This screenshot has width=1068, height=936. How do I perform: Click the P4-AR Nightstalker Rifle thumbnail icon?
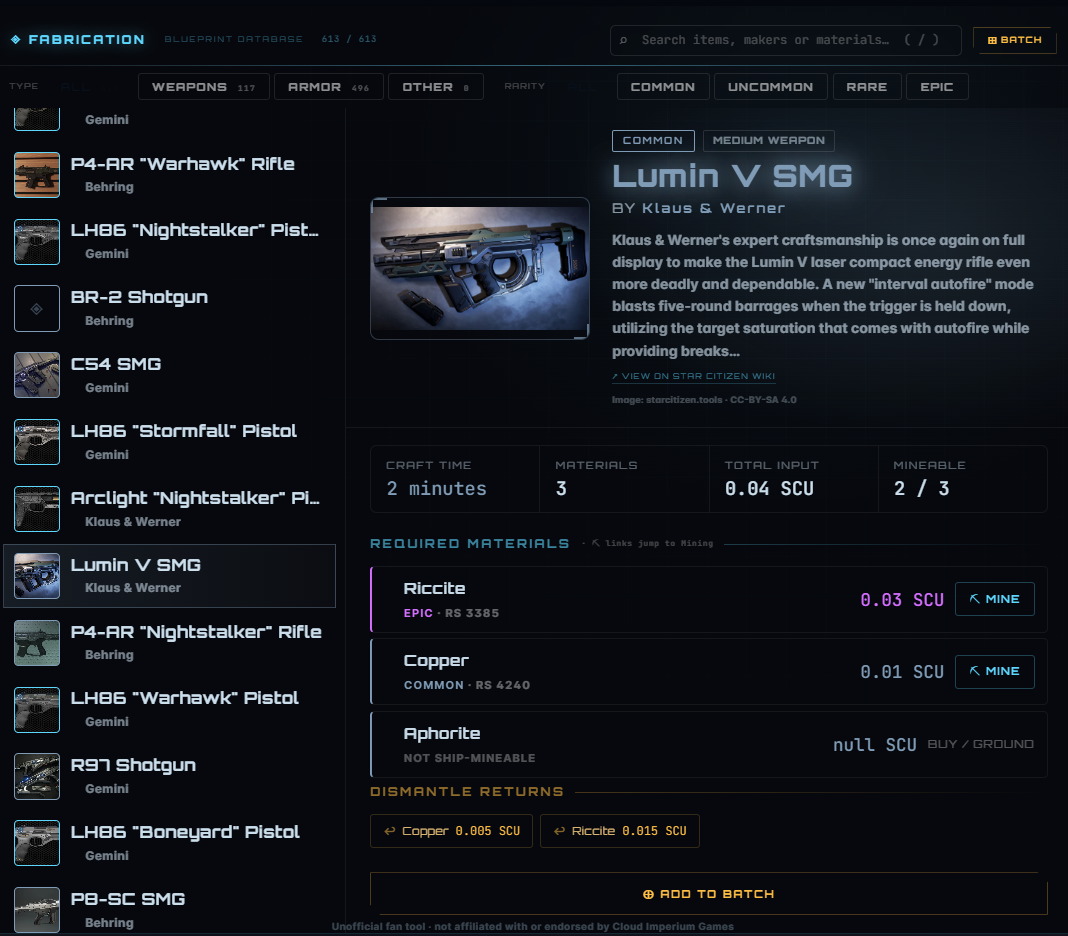(37, 642)
